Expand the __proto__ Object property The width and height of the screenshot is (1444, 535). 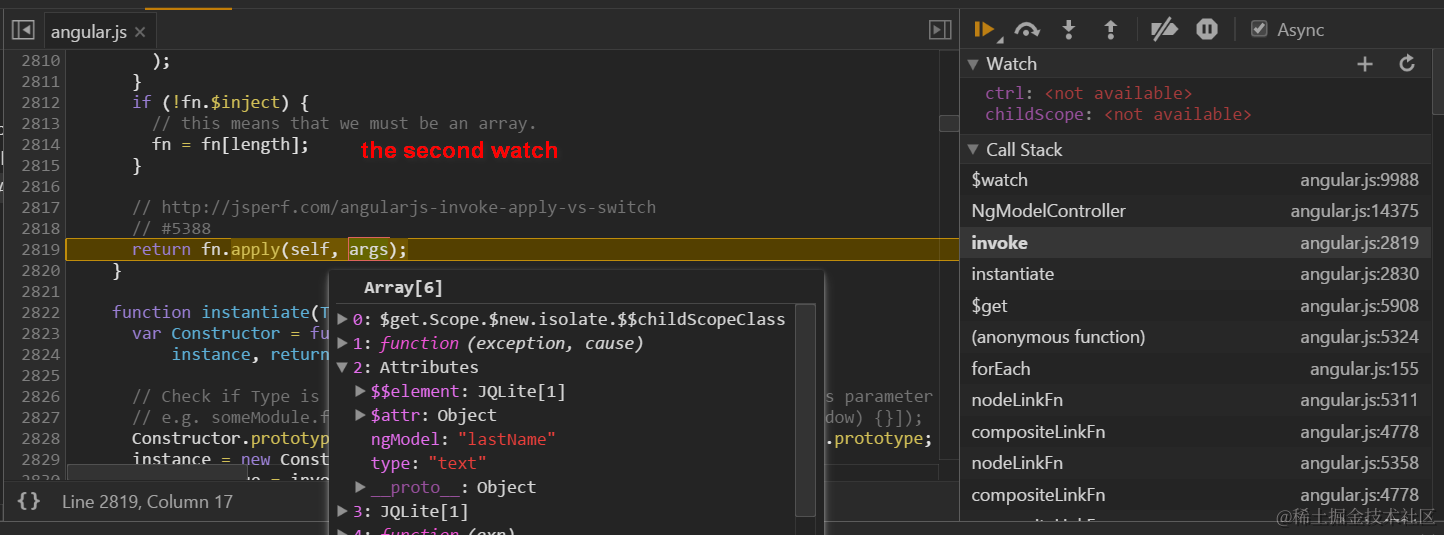[x=361, y=487]
